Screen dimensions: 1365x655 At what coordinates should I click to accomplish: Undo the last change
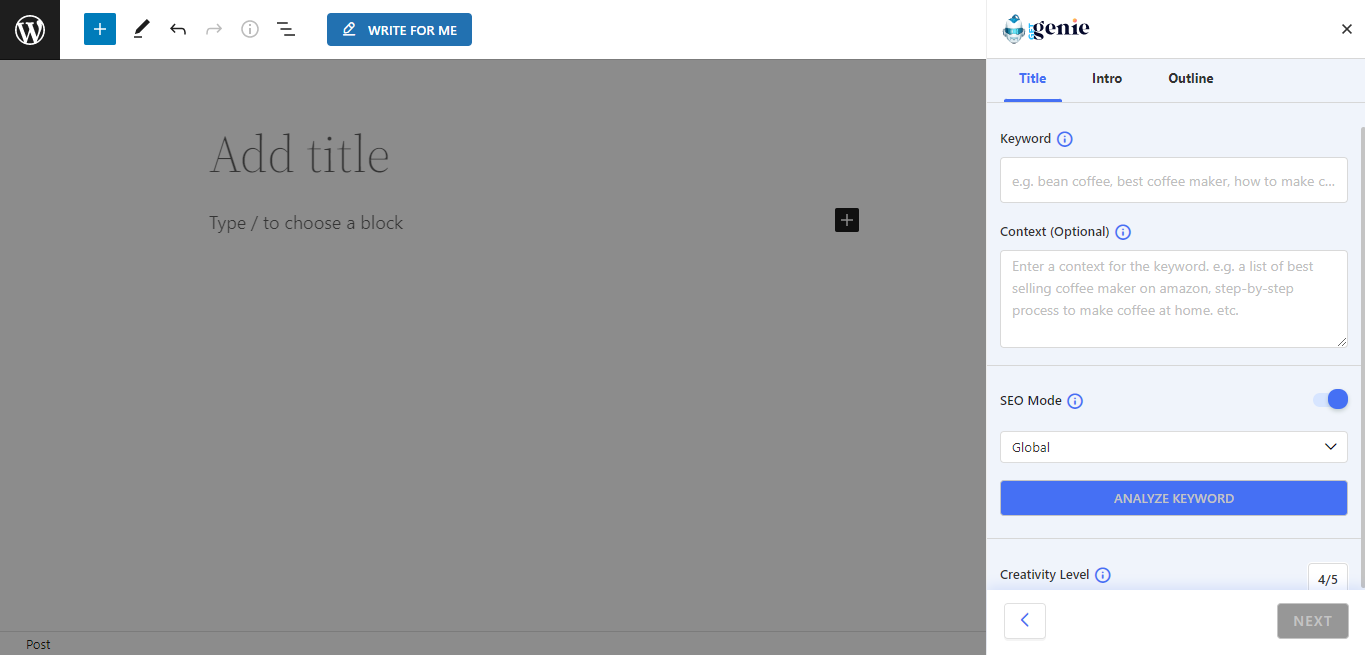point(178,29)
